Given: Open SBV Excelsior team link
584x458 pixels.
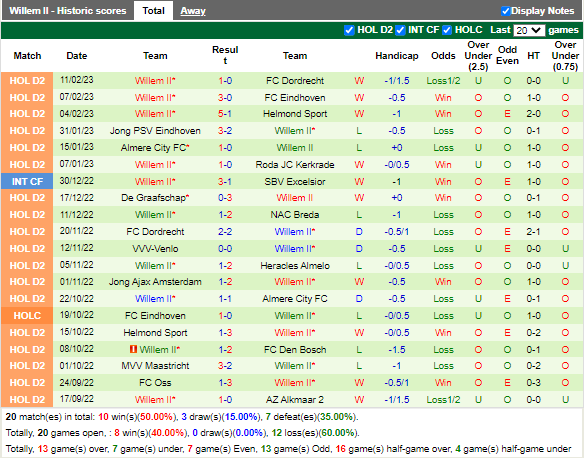Looking at the screenshot, I should click(295, 181).
